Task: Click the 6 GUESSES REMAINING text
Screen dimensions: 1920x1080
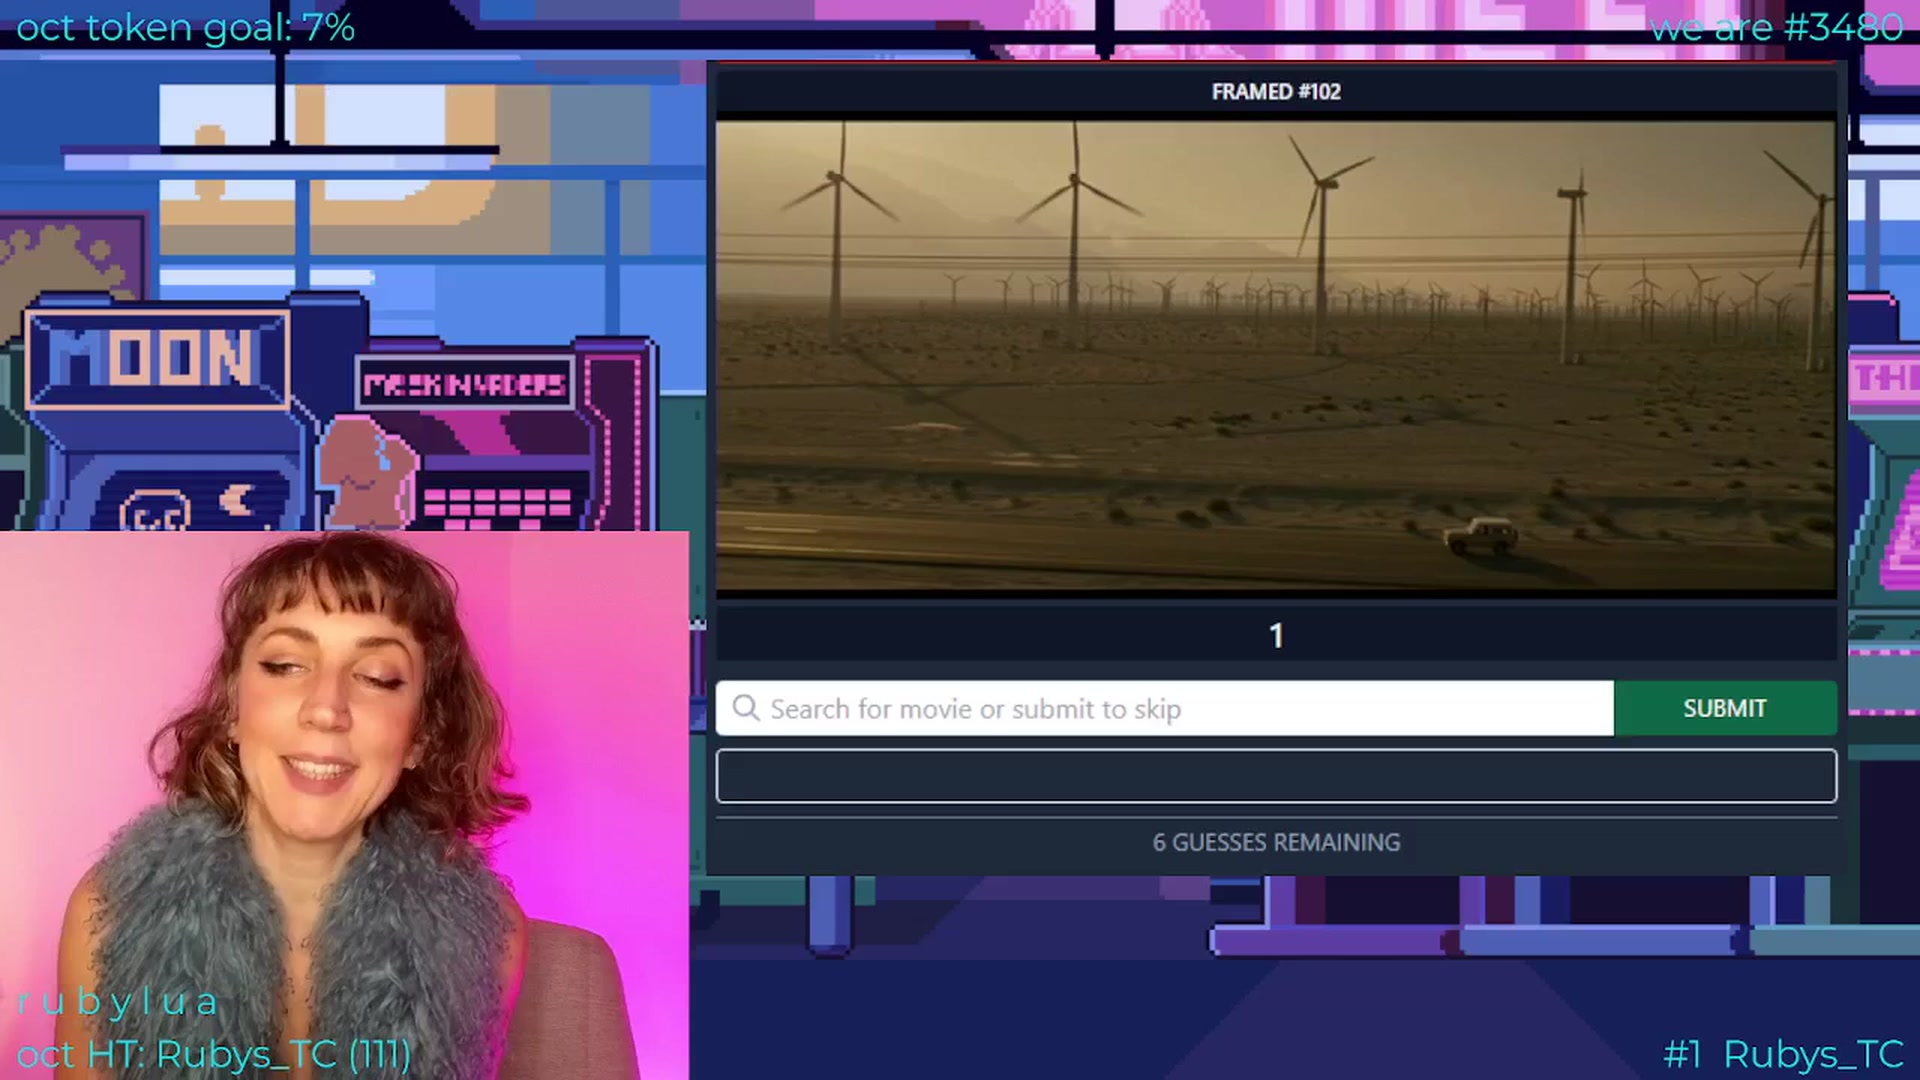Action: (x=1276, y=842)
